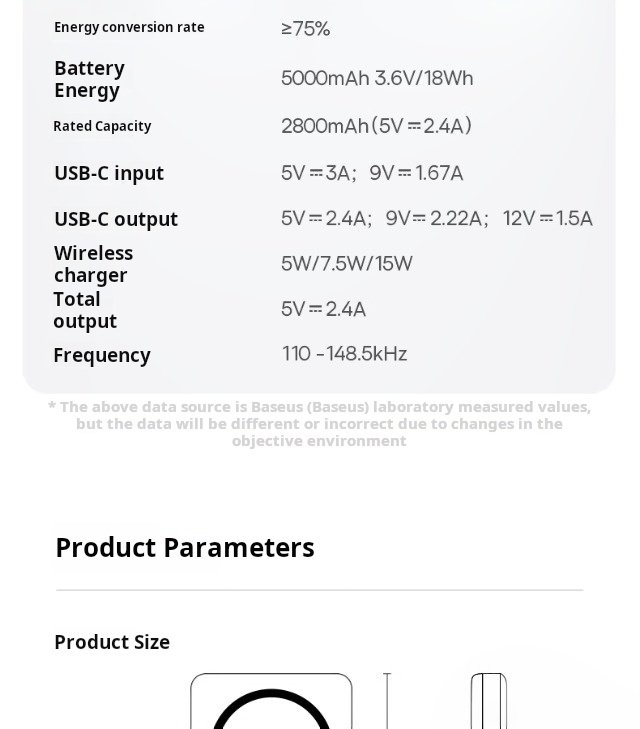The image size is (640, 729).
Task: Select the USB-C input label
Action: (x=109, y=173)
